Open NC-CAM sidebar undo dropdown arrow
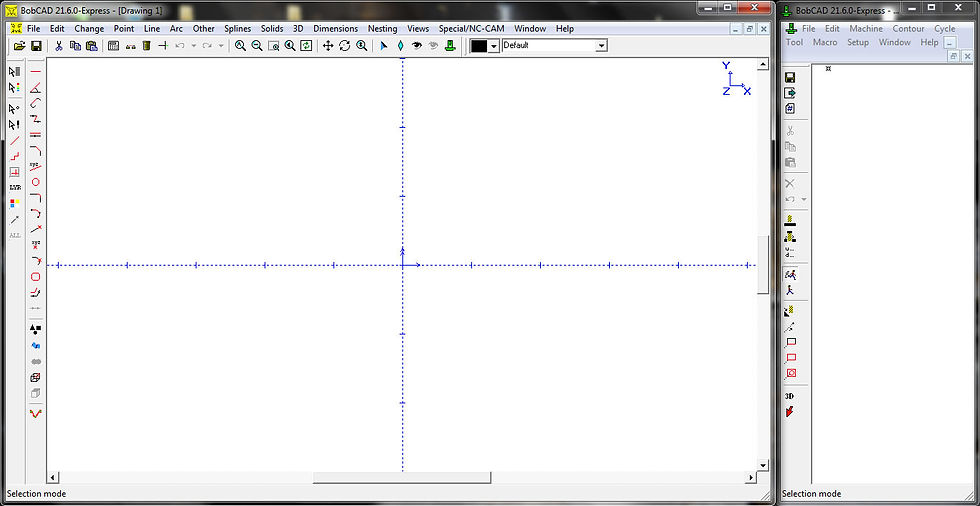The width and height of the screenshot is (980, 506). click(804, 199)
